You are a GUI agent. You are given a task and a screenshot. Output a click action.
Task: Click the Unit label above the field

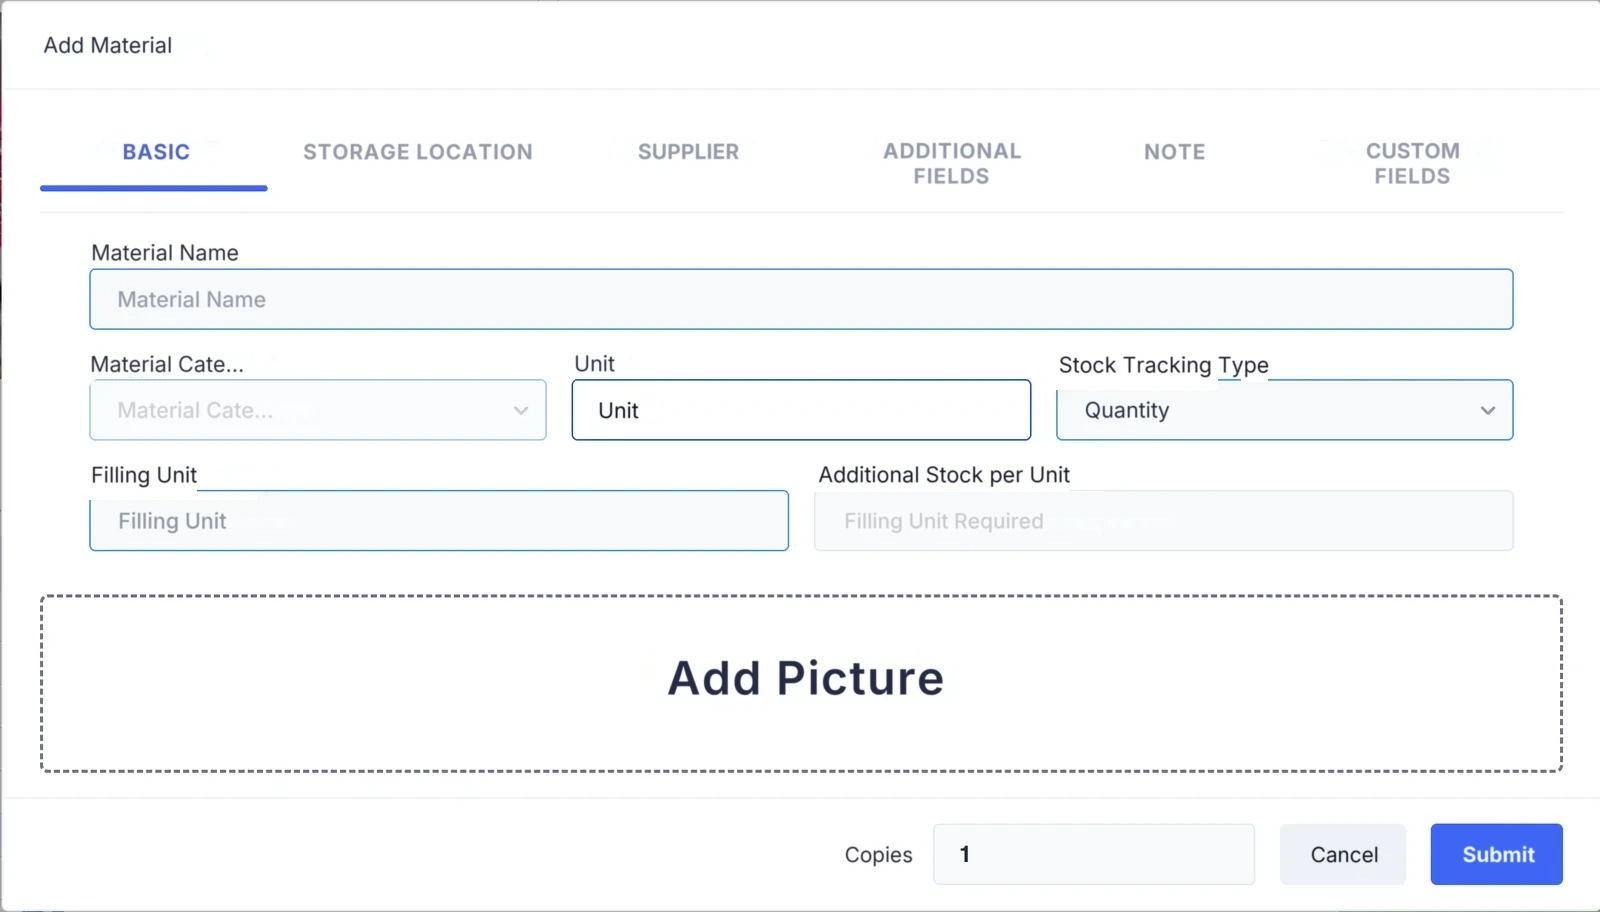[x=594, y=364]
